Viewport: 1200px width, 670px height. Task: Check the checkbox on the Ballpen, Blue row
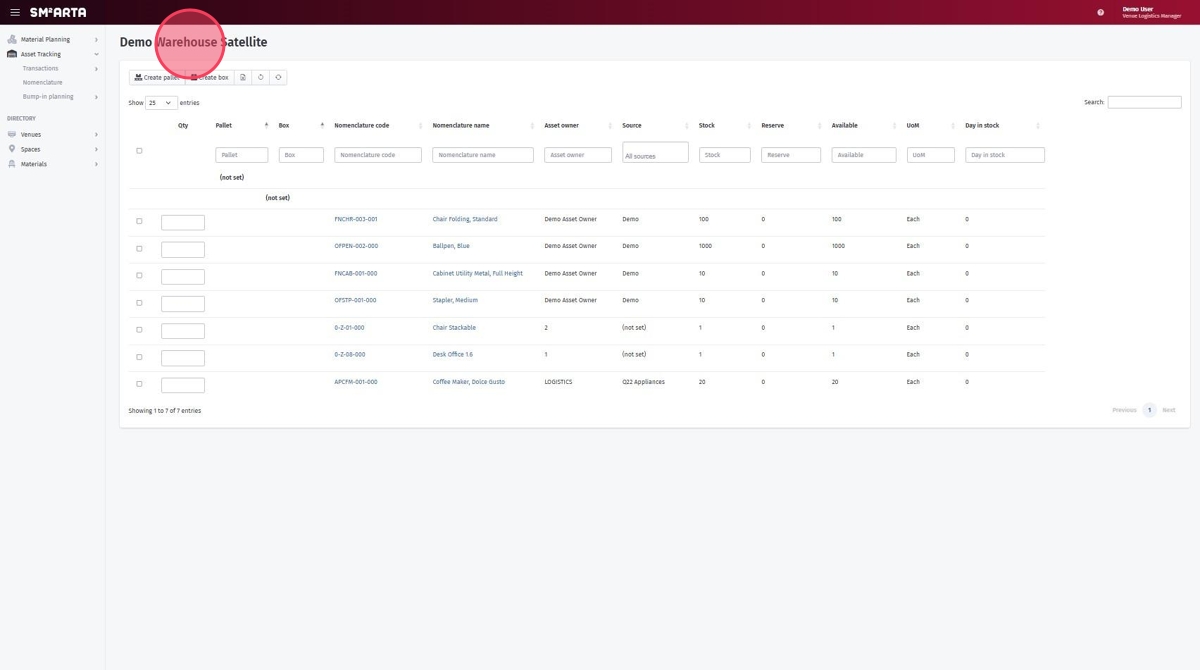pyautogui.click(x=139, y=247)
